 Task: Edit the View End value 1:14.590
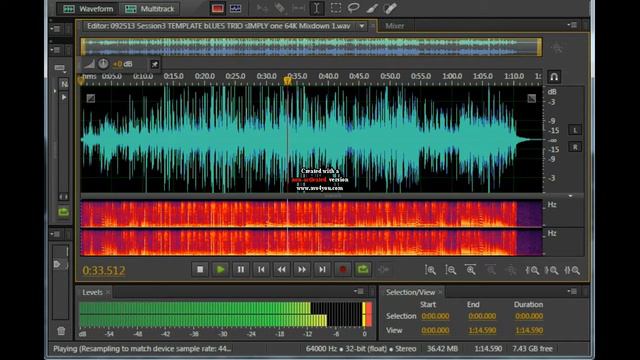point(482,330)
